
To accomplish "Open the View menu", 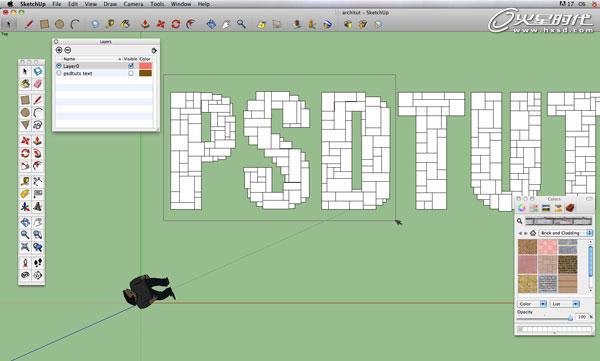I will click(91, 4).
